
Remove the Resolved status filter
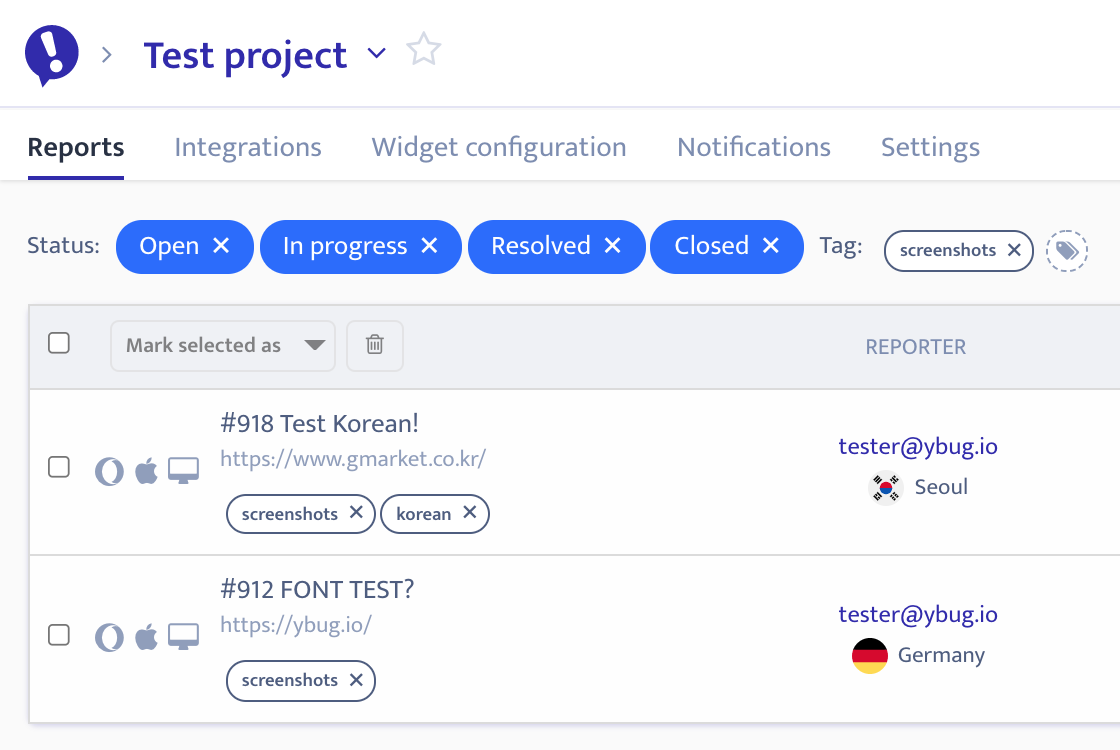point(613,246)
